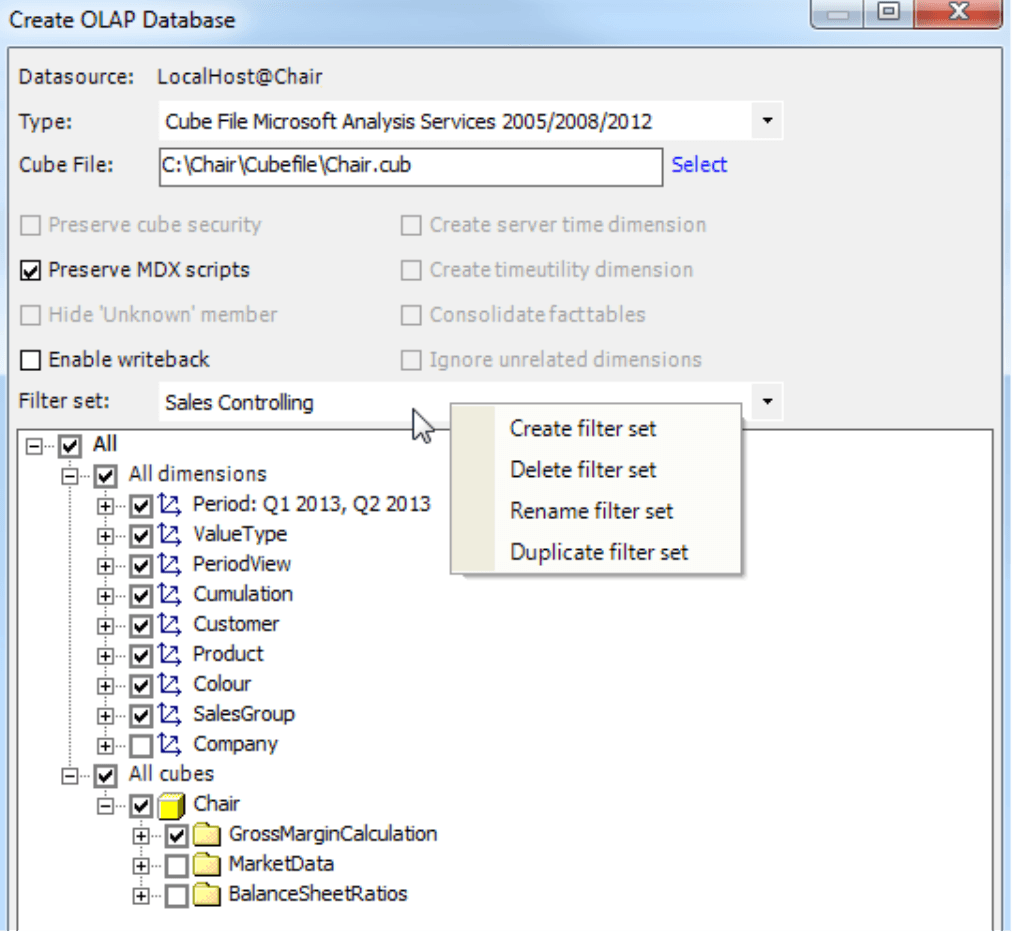Viewport: 1012px width, 932px height.
Task: Choose Rename filter set option
Action: pyautogui.click(x=591, y=511)
